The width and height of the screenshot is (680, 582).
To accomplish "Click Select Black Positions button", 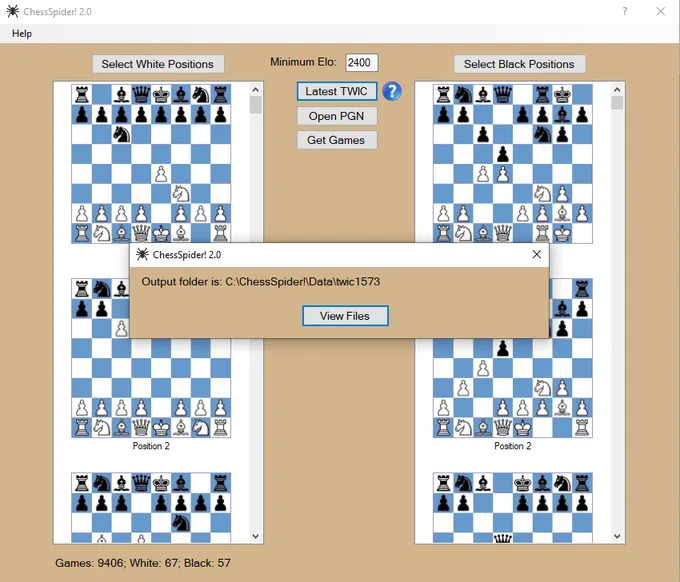I will 520,64.
